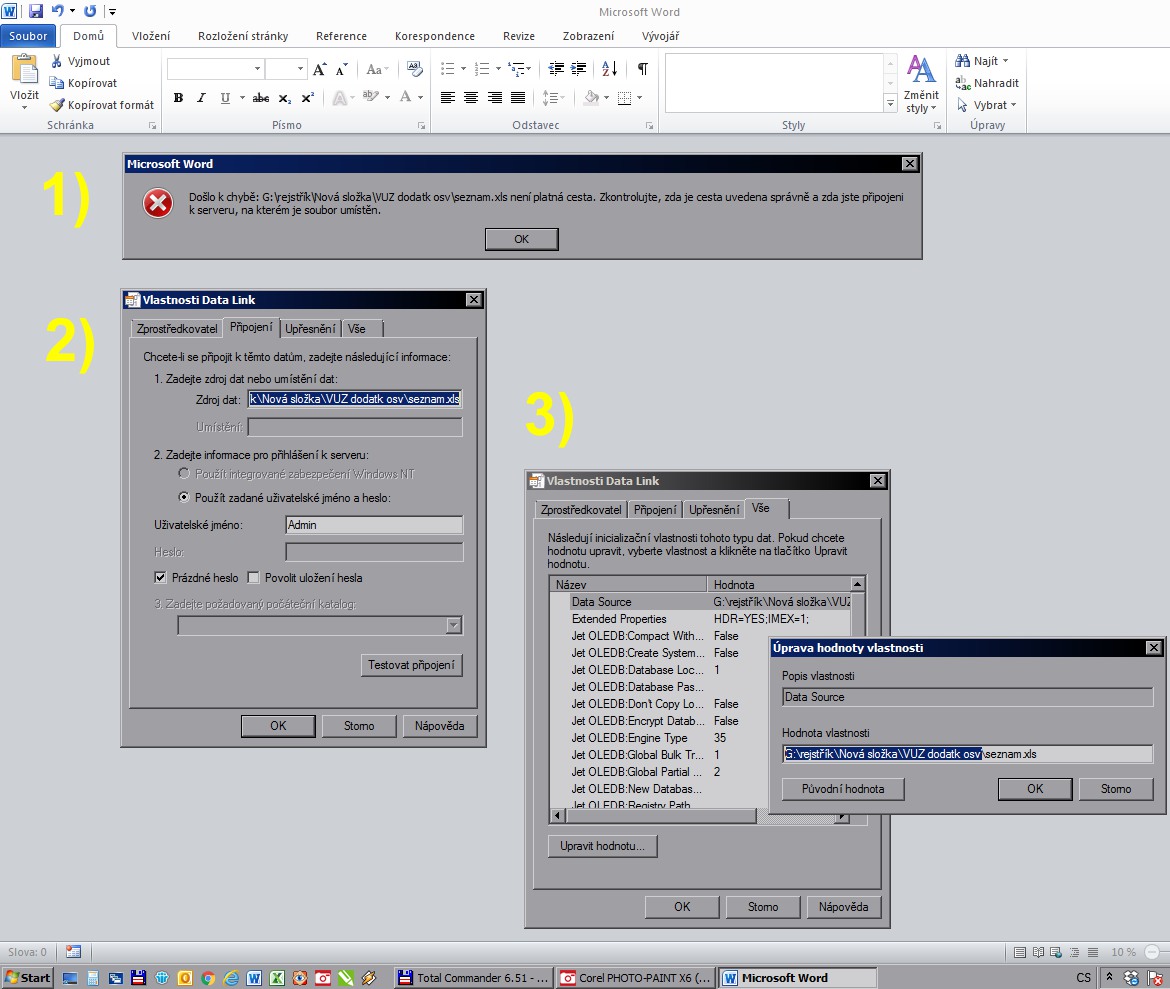1170x989 pixels.
Task: Expand the styles gallery dropdown arrow
Action: (x=890, y=104)
